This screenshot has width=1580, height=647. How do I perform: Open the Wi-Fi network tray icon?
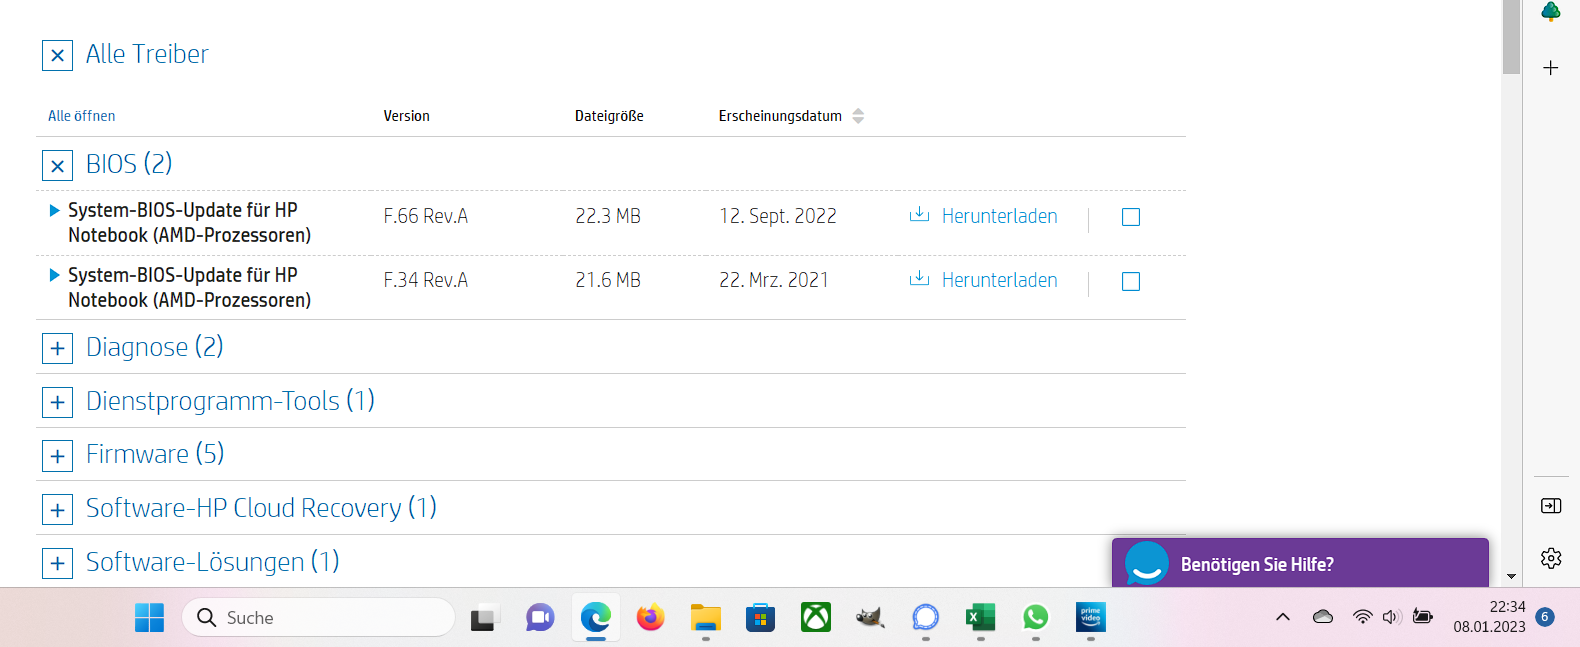pyautogui.click(x=1362, y=617)
